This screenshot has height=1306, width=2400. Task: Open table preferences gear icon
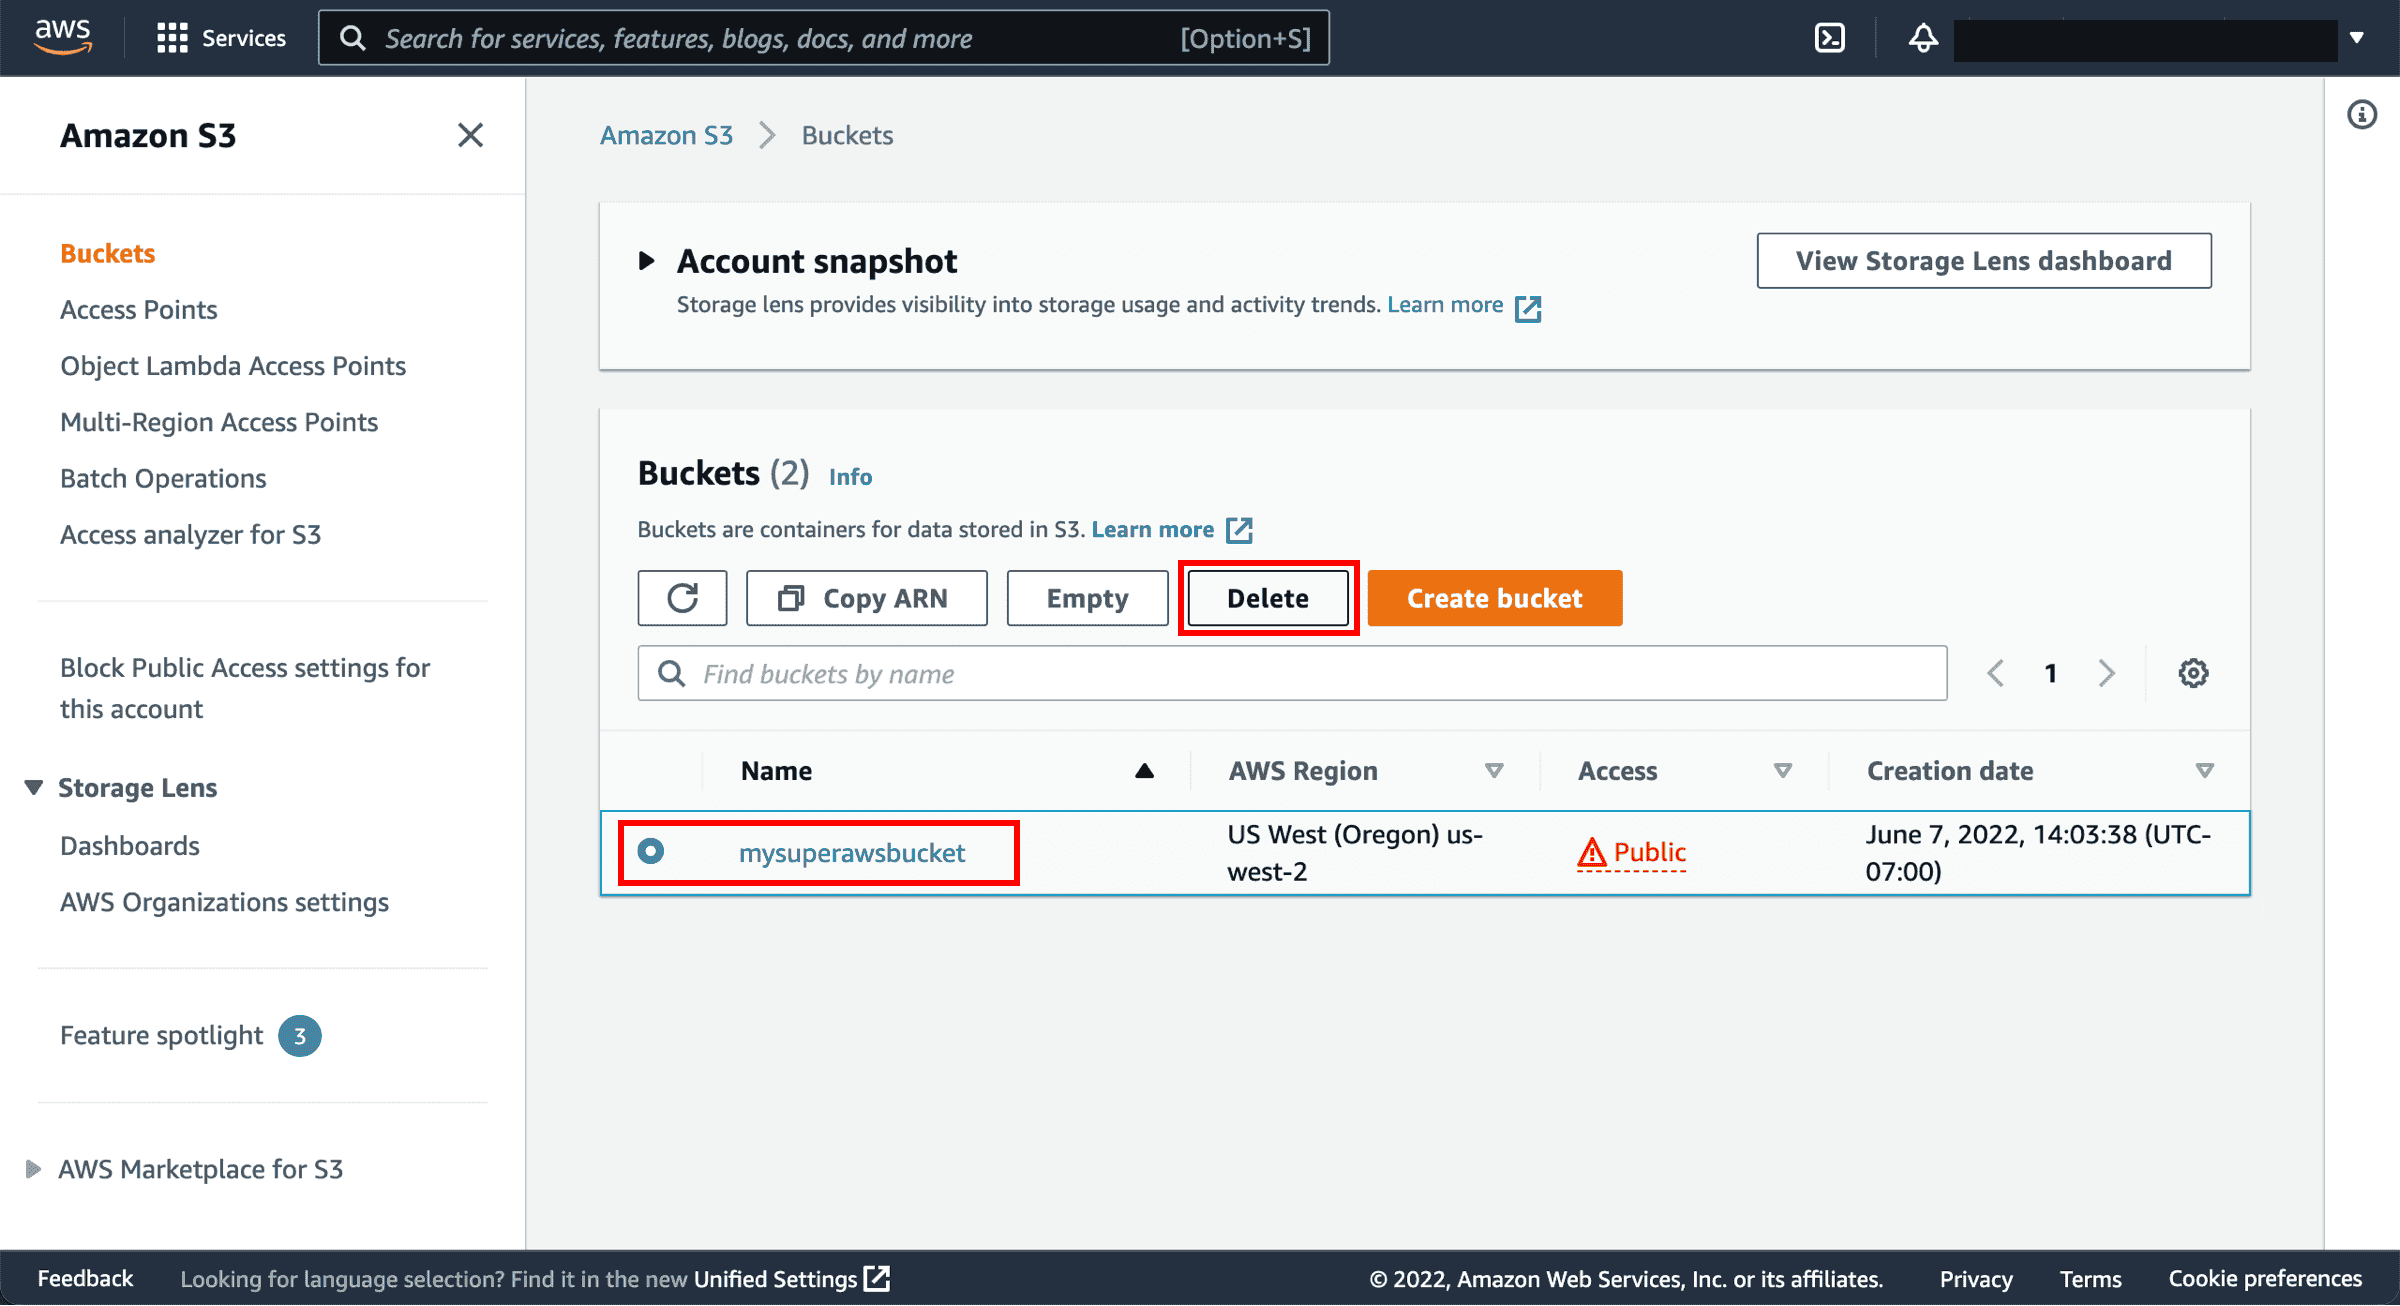[2194, 673]
